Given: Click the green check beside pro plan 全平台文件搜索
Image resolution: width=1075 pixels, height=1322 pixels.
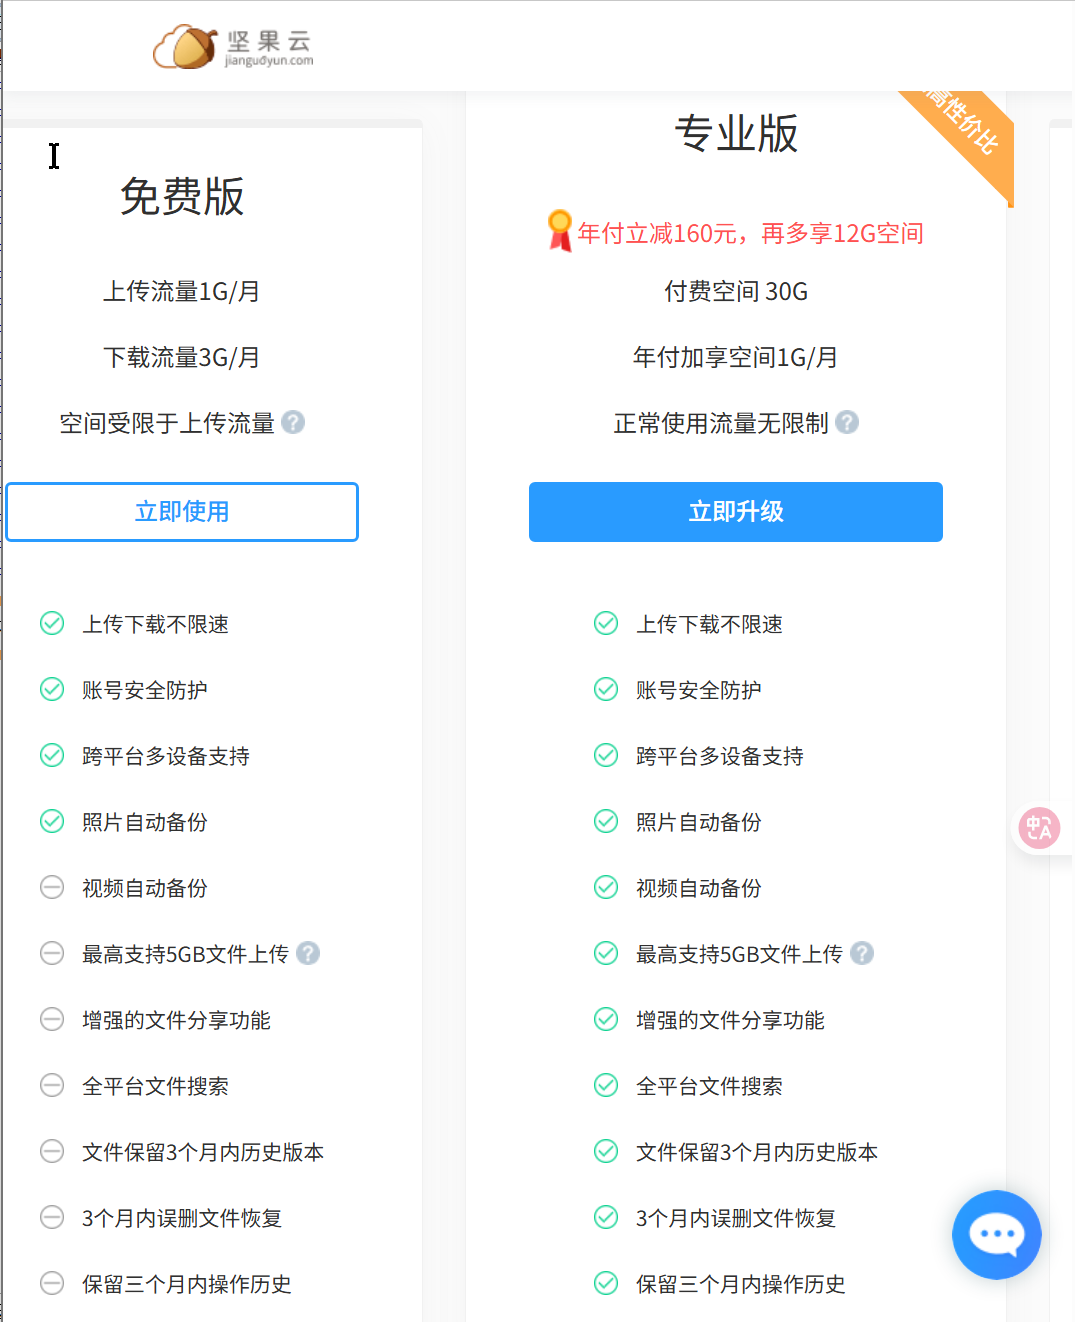Looking at the screenshot, I should (606, 1086).
